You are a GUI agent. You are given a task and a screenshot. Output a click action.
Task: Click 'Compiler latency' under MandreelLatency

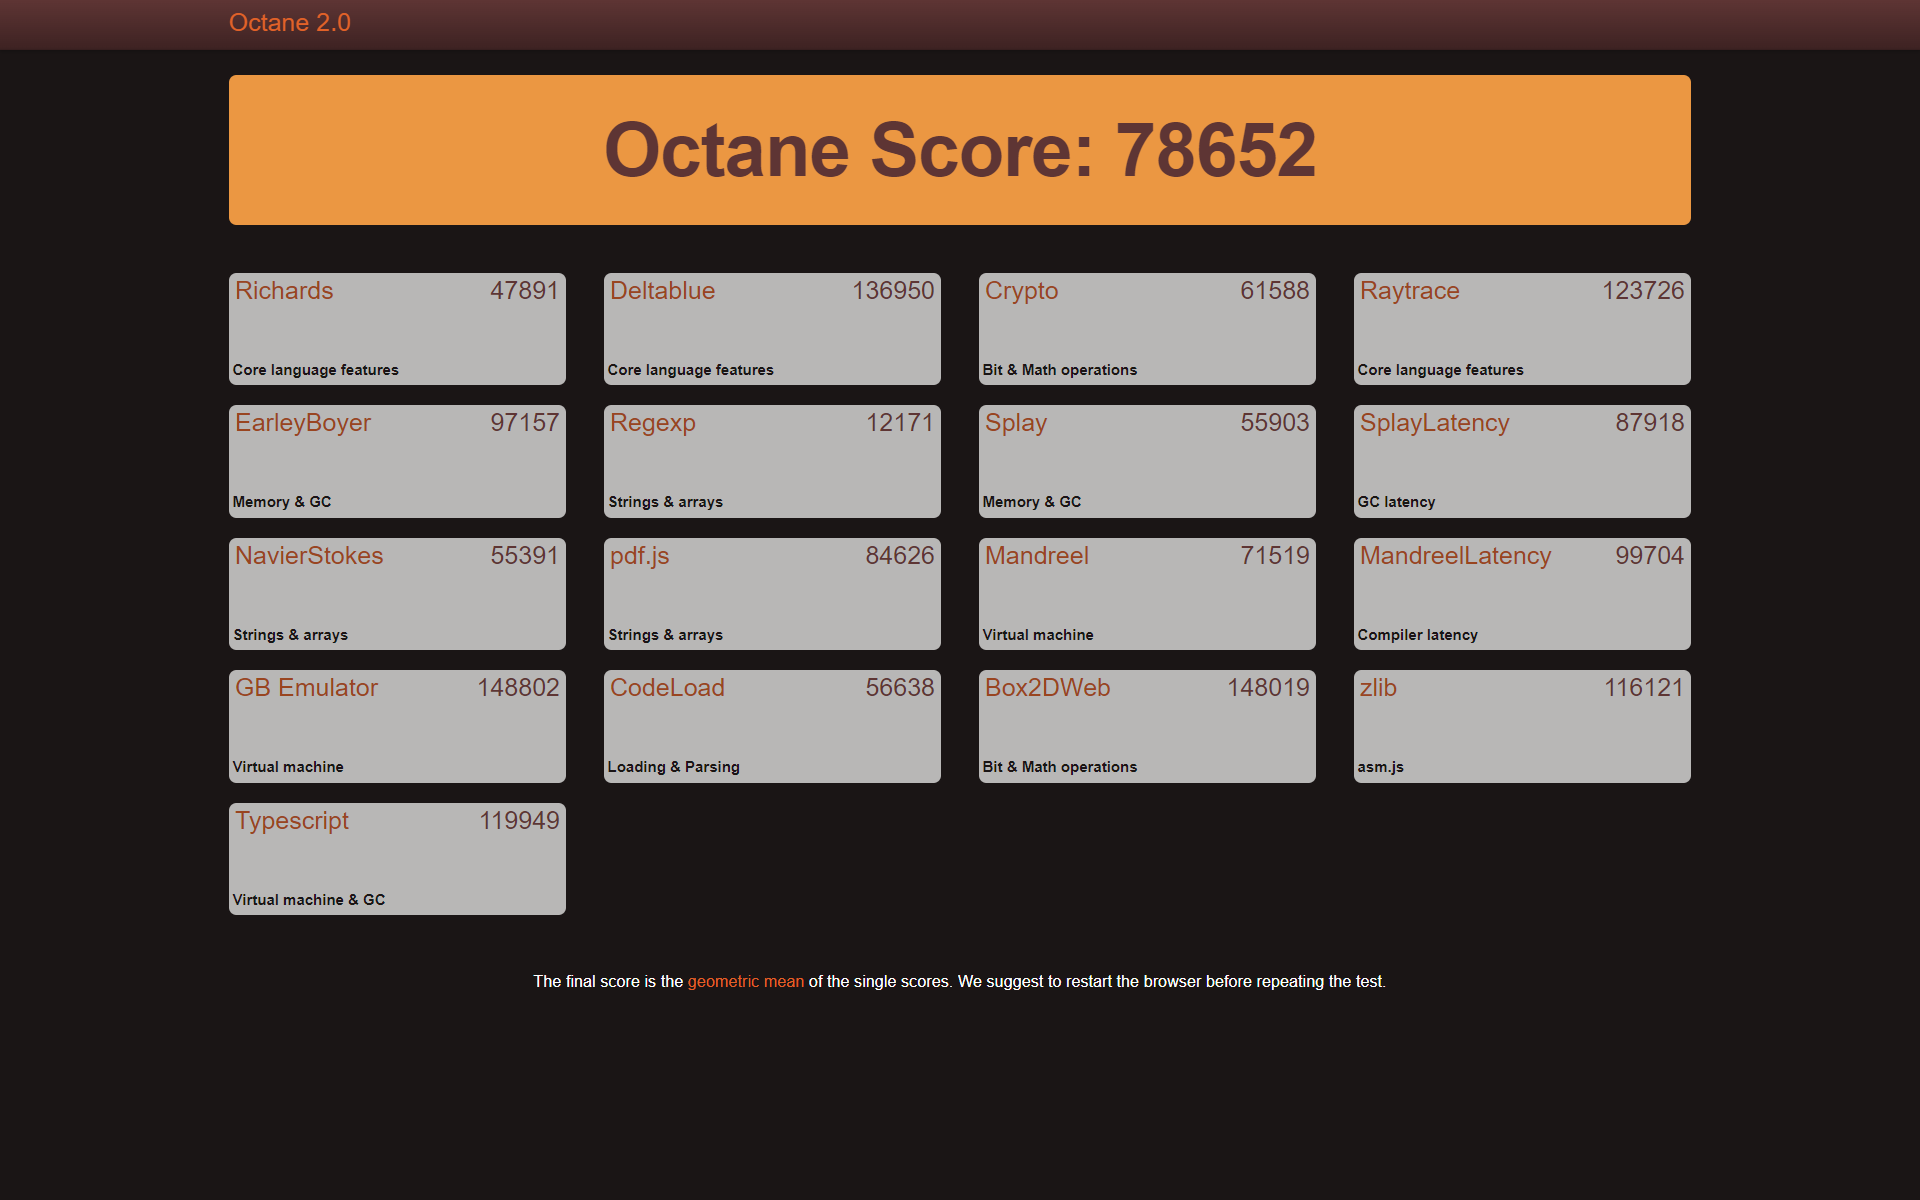coord(1417,635)
